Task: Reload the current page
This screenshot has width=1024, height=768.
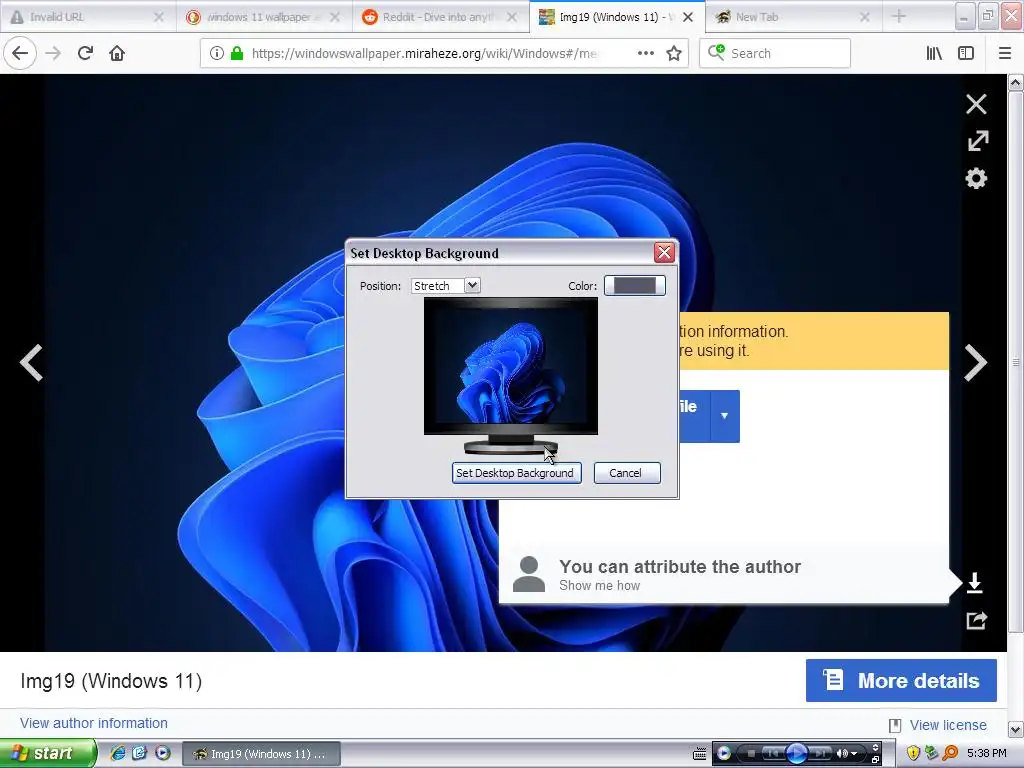Action: click(x=85, y=53)
